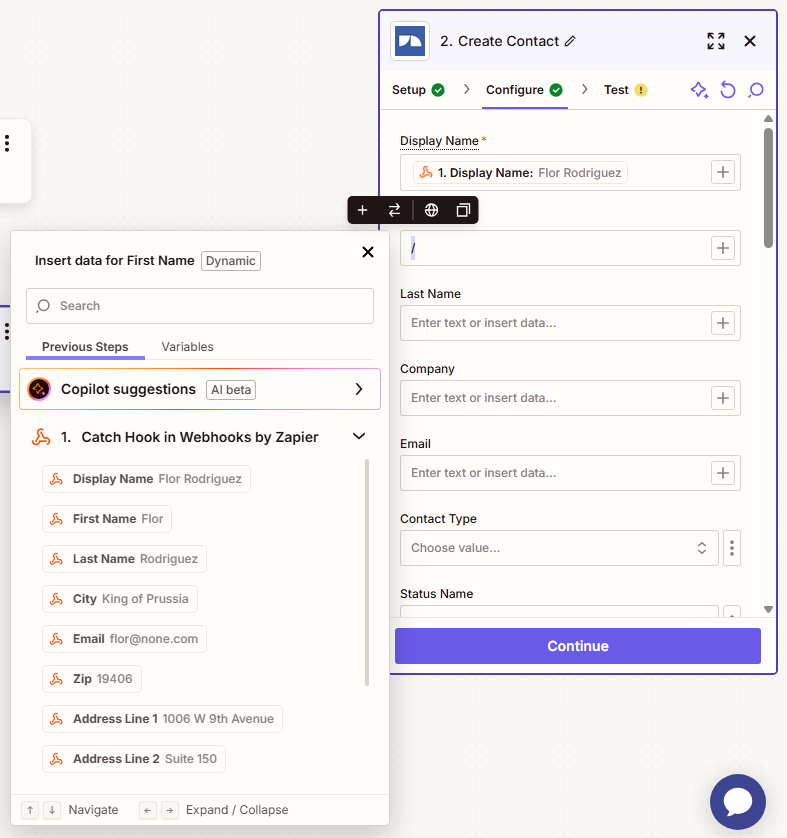Click the swap arrows icon in floating toolbar
The width and height of the screenshot is (787, 838).
[394, 210]
